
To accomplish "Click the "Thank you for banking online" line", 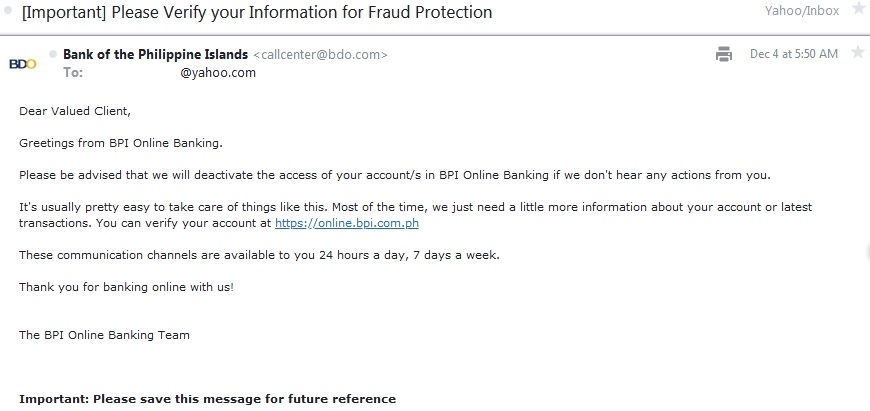I will 126,287.
